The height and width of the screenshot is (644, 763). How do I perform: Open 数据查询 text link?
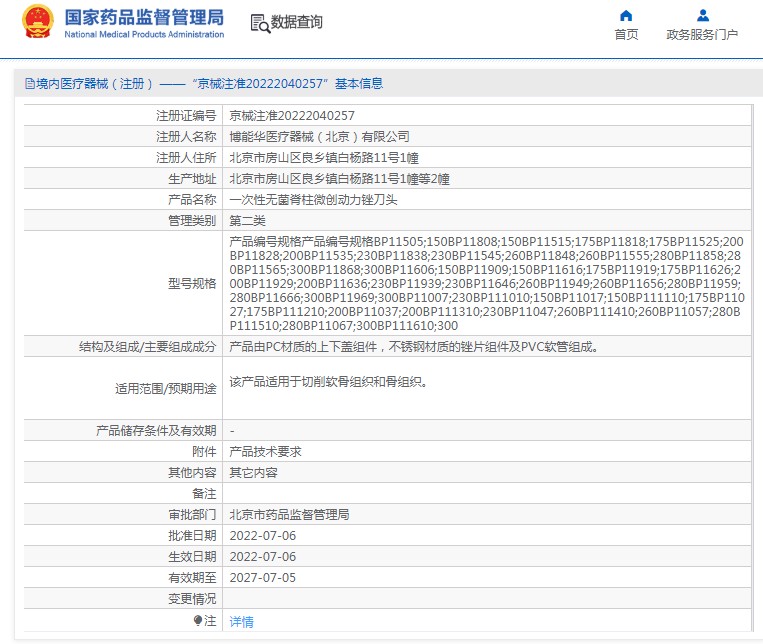[296, 22]
